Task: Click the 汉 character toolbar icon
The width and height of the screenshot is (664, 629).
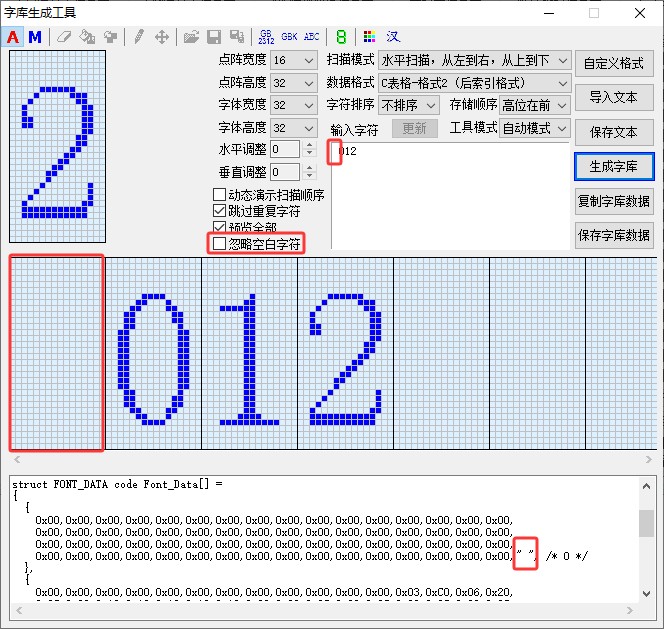Action: click(395, 37)
